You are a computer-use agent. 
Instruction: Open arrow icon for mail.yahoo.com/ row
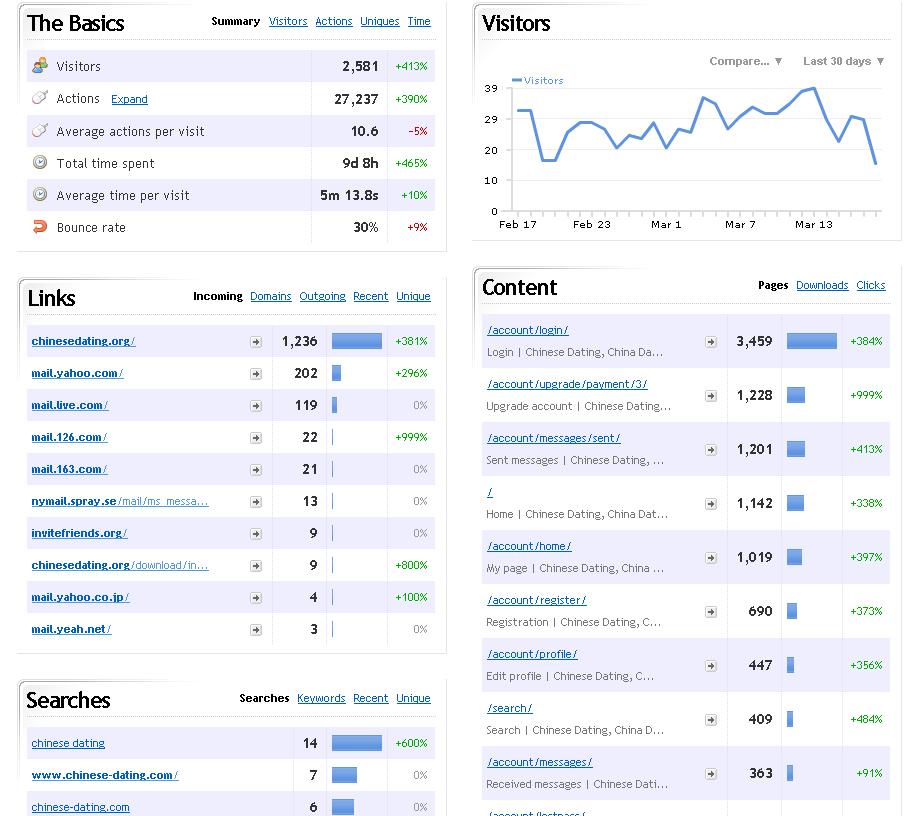click(x=256, y=374)
